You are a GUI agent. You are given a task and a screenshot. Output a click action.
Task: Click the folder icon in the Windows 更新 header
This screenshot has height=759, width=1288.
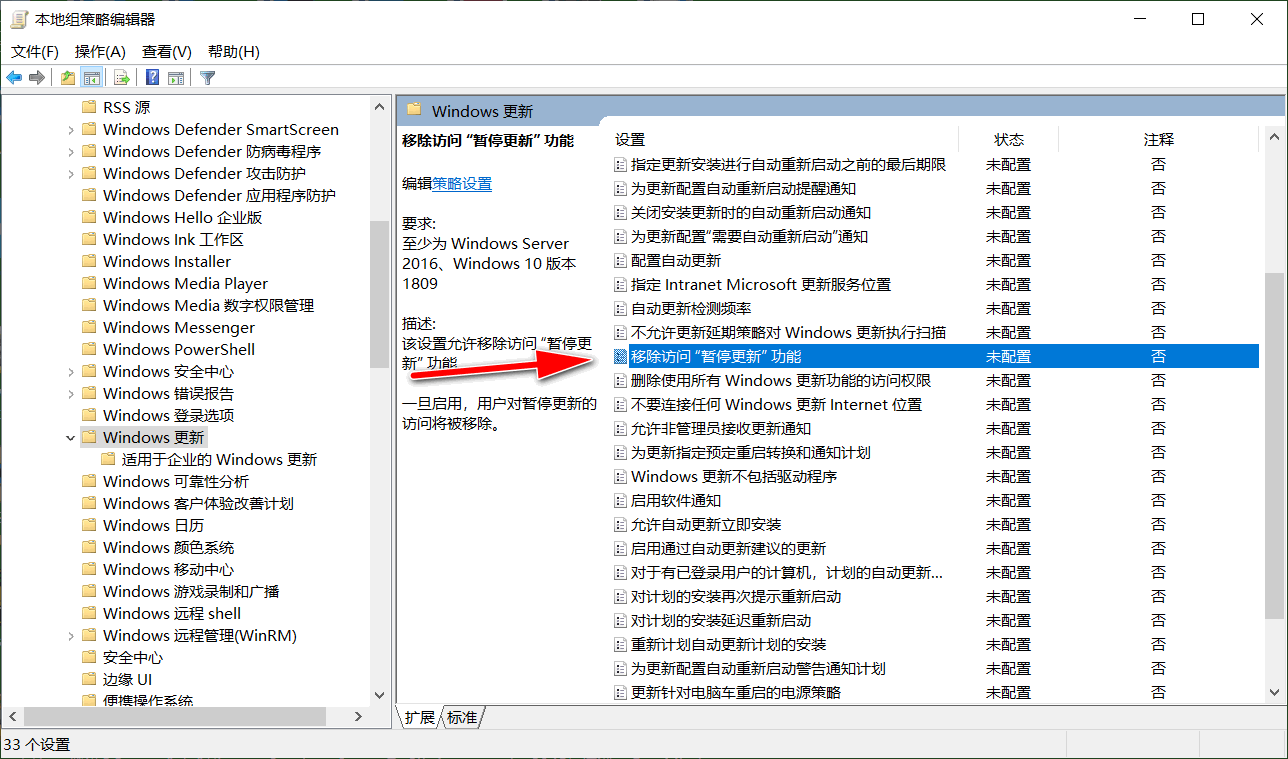click(413, 111)
